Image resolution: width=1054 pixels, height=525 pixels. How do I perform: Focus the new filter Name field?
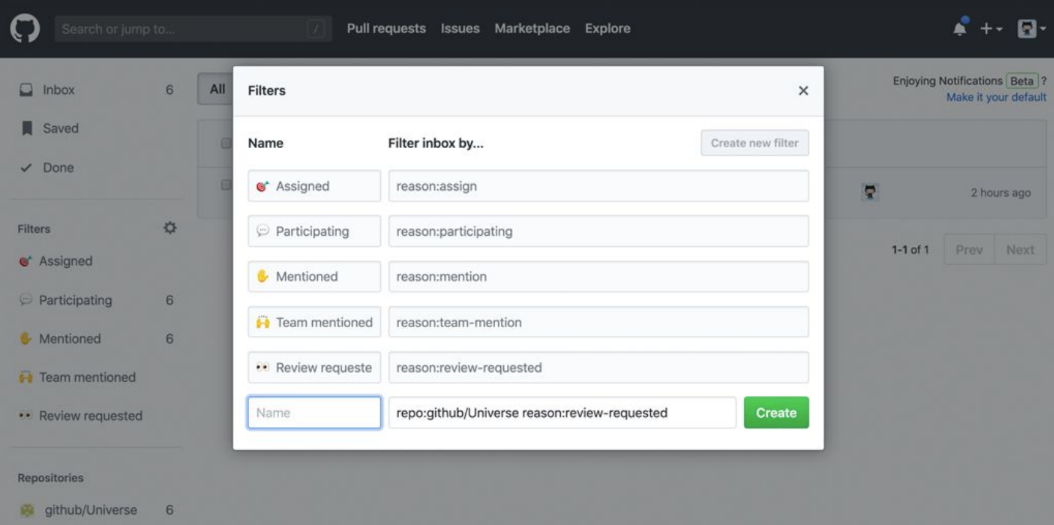314,413
